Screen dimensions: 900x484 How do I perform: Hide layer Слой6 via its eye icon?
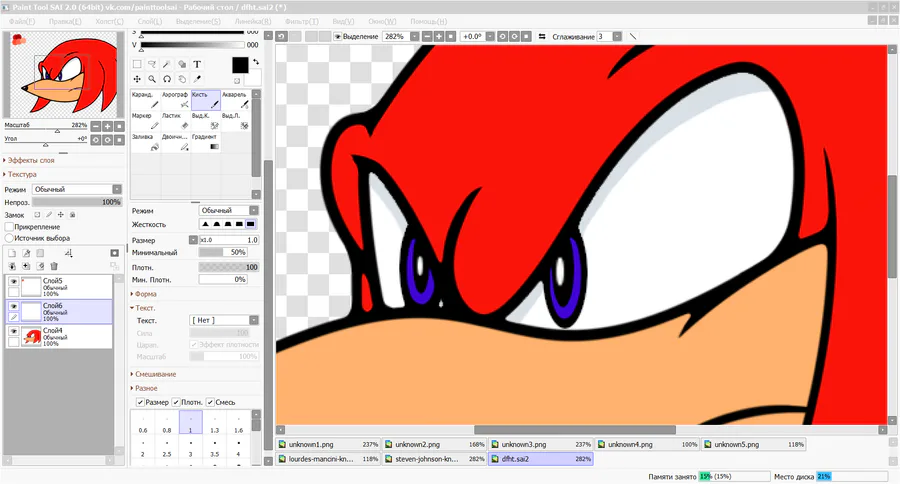(13, 306)
